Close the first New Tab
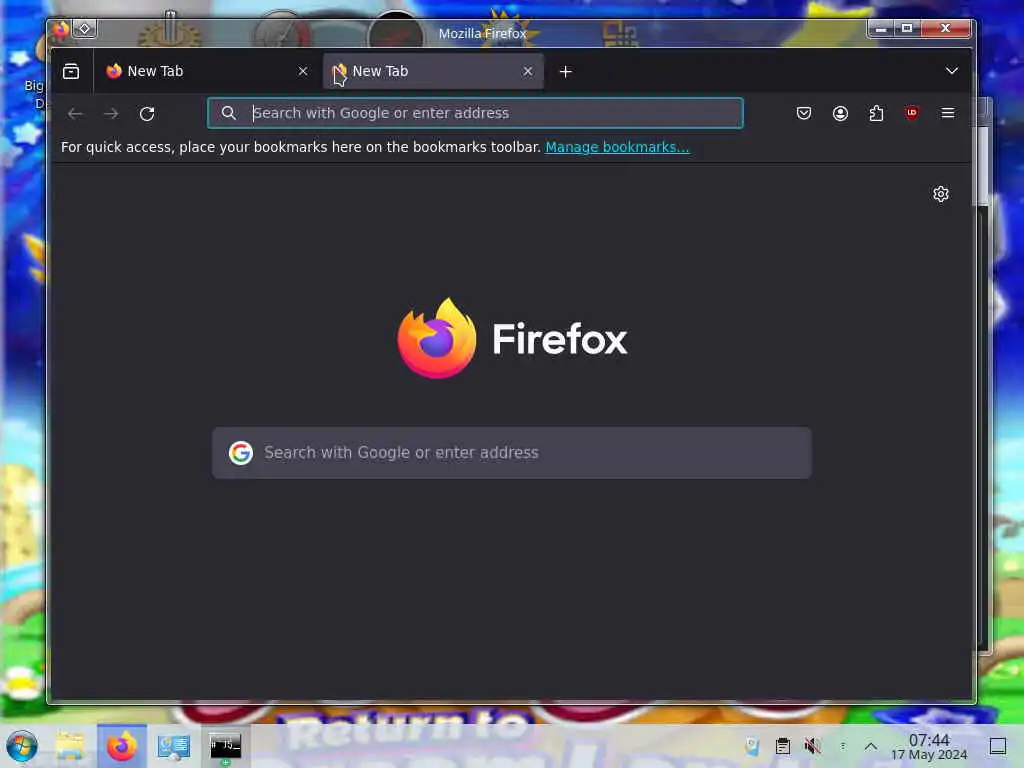Viewport: 1024px width, 768px height. point(302,71)
